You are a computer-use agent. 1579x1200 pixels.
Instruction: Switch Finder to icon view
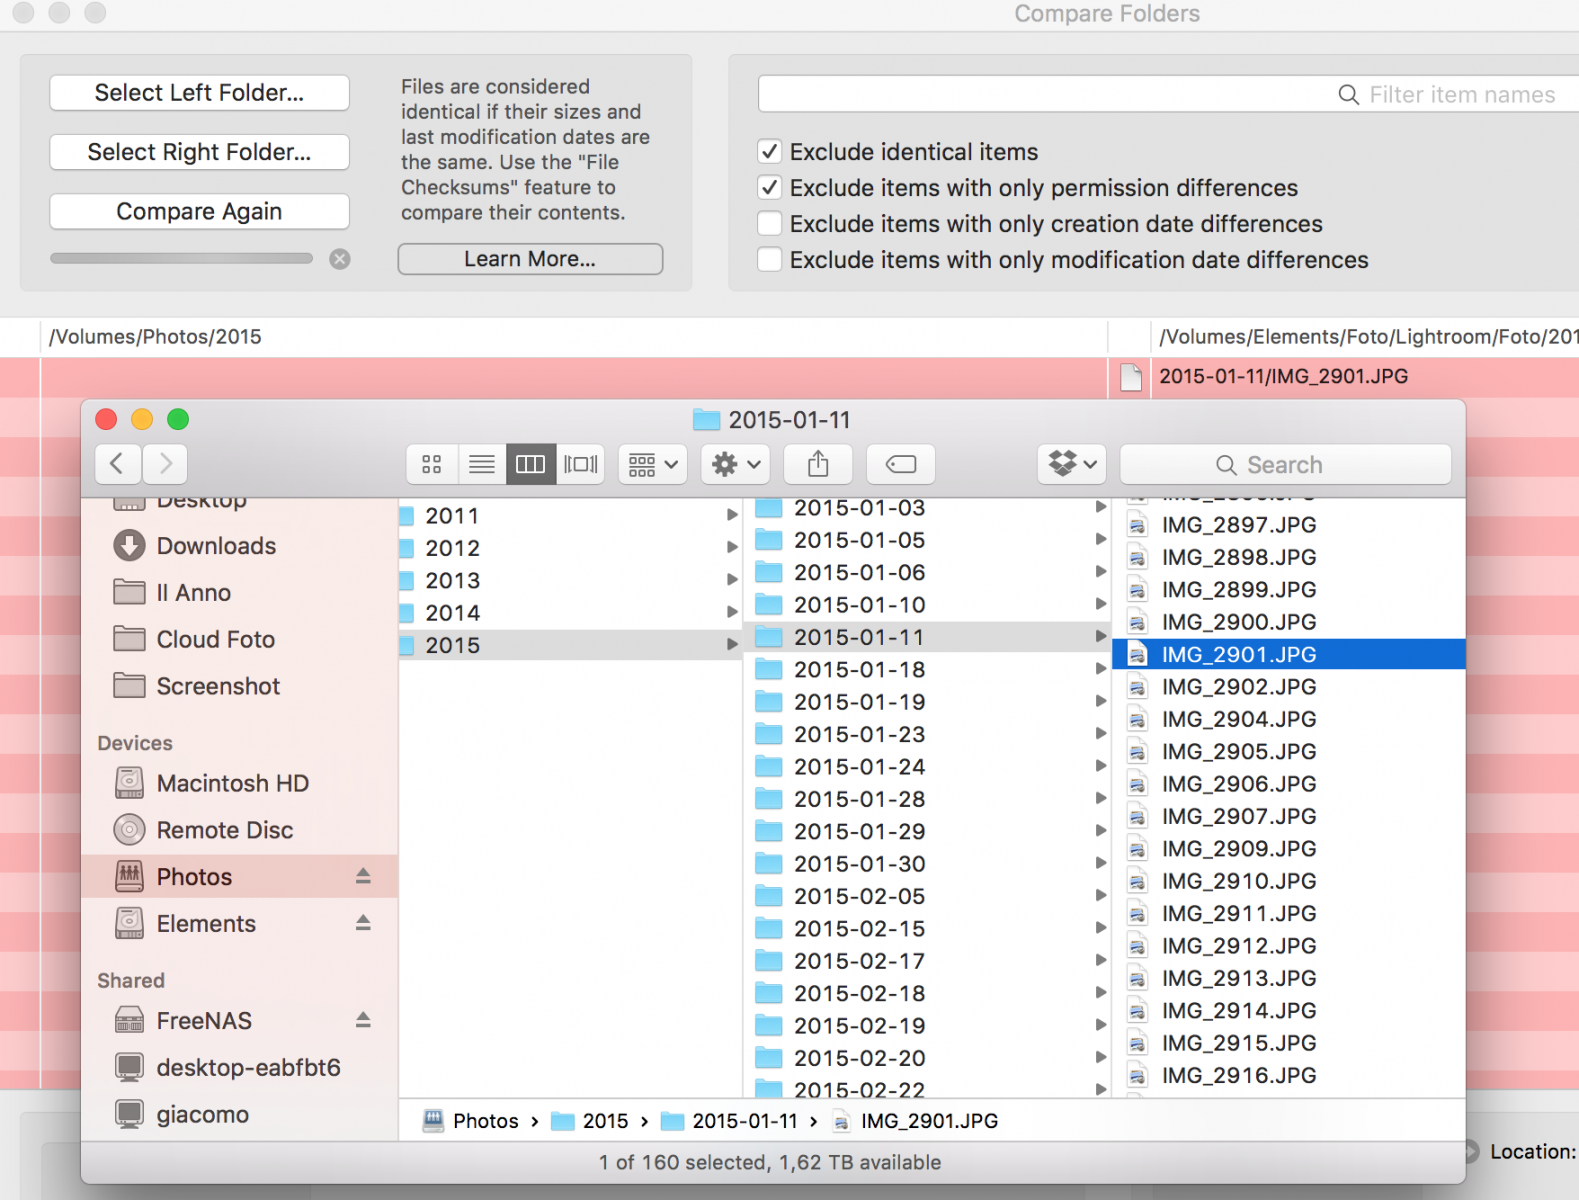(x=432, y=464)
